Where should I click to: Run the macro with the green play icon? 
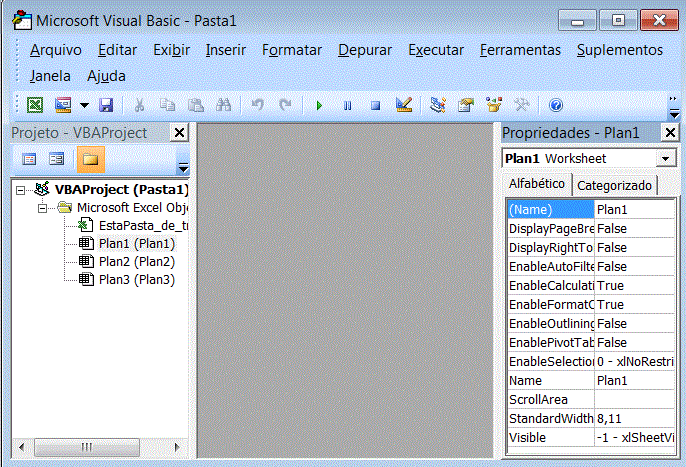pyautogui.click(x=319, y=105)
